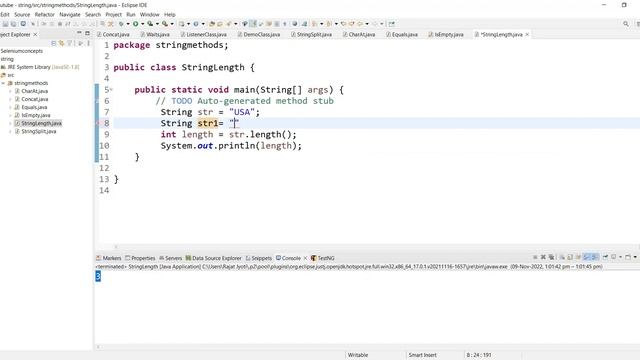Minimize the Project Explorer panel

click(79, 33)
